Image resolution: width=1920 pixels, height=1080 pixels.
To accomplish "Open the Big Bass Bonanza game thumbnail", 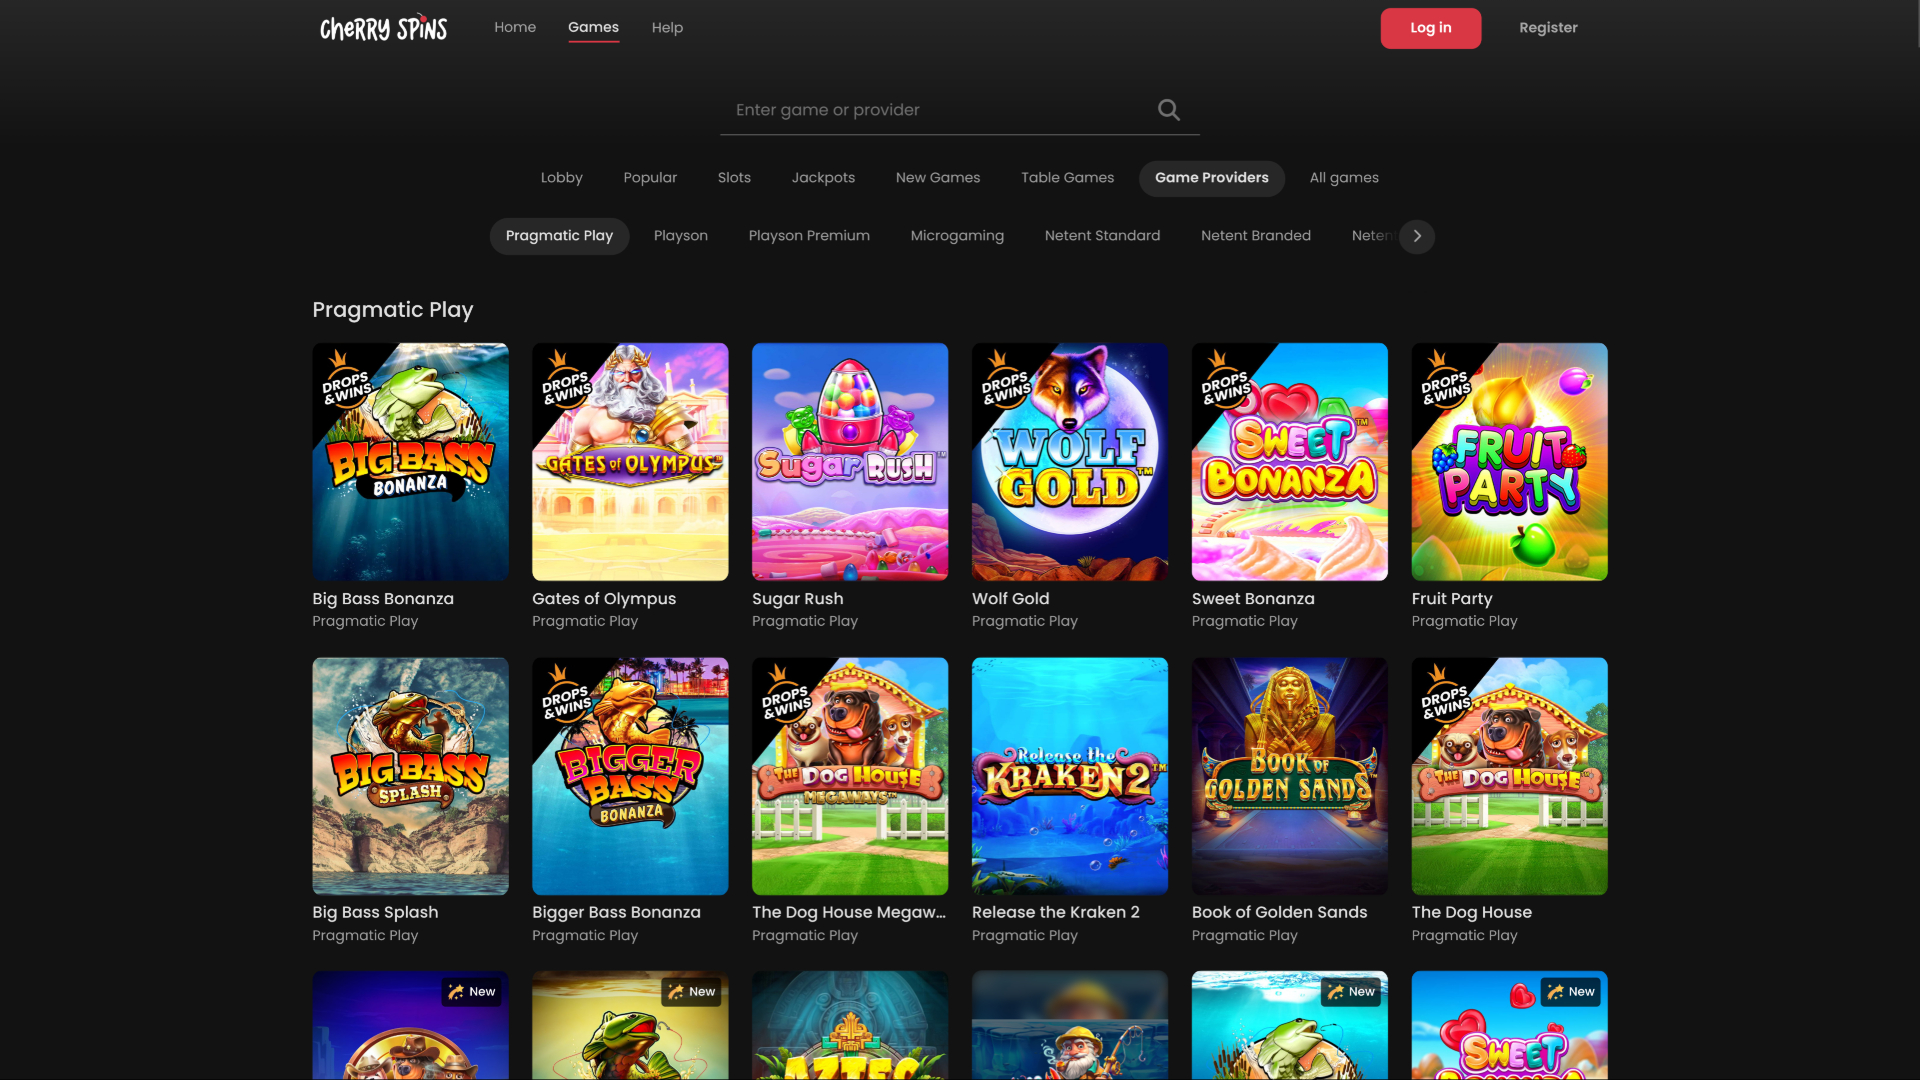I will pyautogui.click(x=410, y=462).
